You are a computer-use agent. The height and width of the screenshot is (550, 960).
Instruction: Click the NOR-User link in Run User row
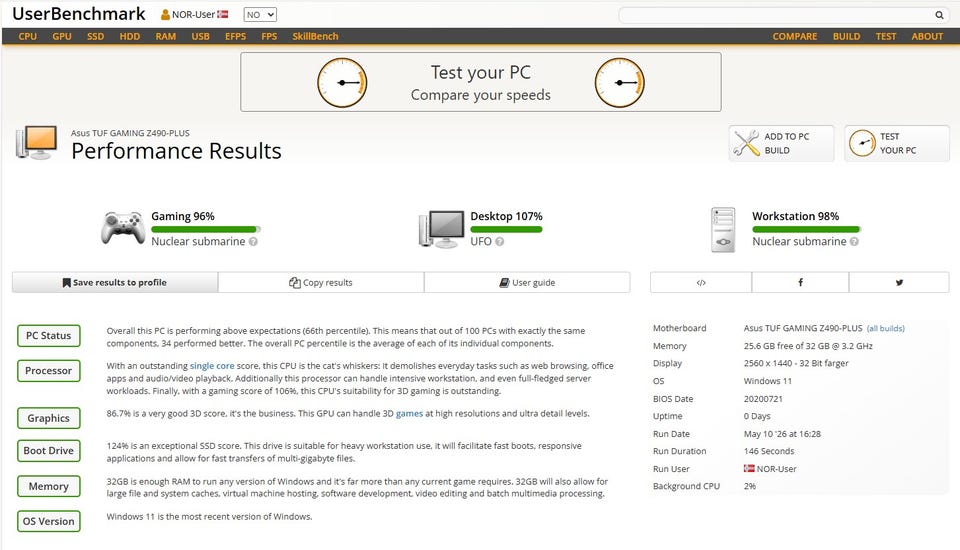pyautogui.click(x=776, y=469)
